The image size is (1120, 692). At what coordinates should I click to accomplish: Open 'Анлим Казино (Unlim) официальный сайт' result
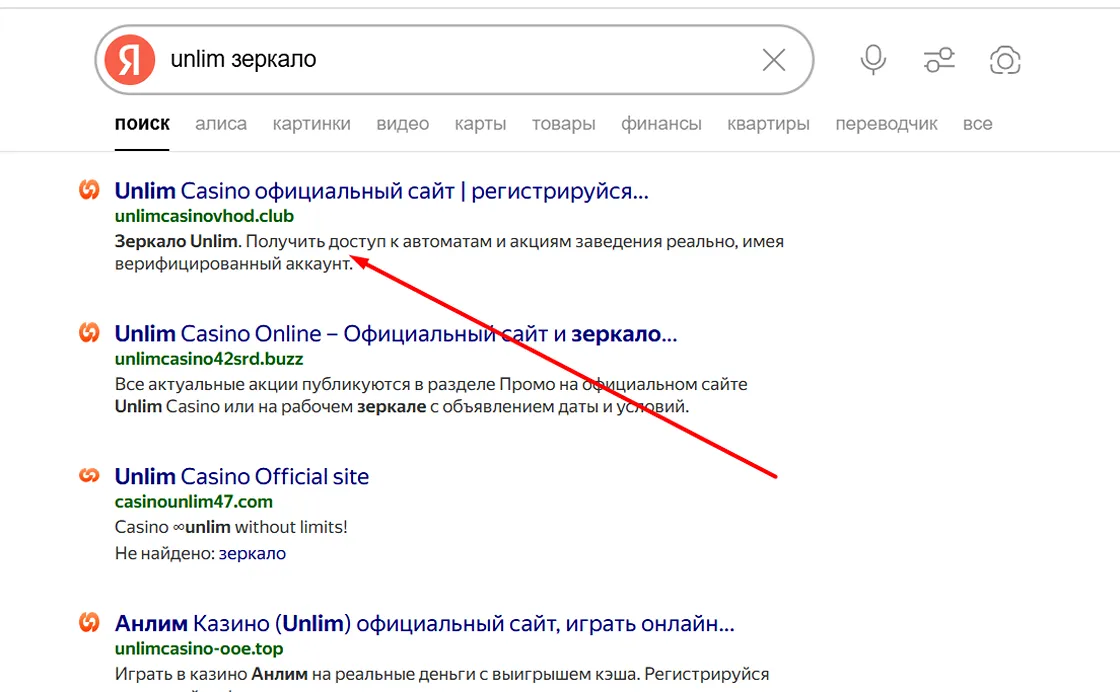pyautogui.click(x=424, y=623)
